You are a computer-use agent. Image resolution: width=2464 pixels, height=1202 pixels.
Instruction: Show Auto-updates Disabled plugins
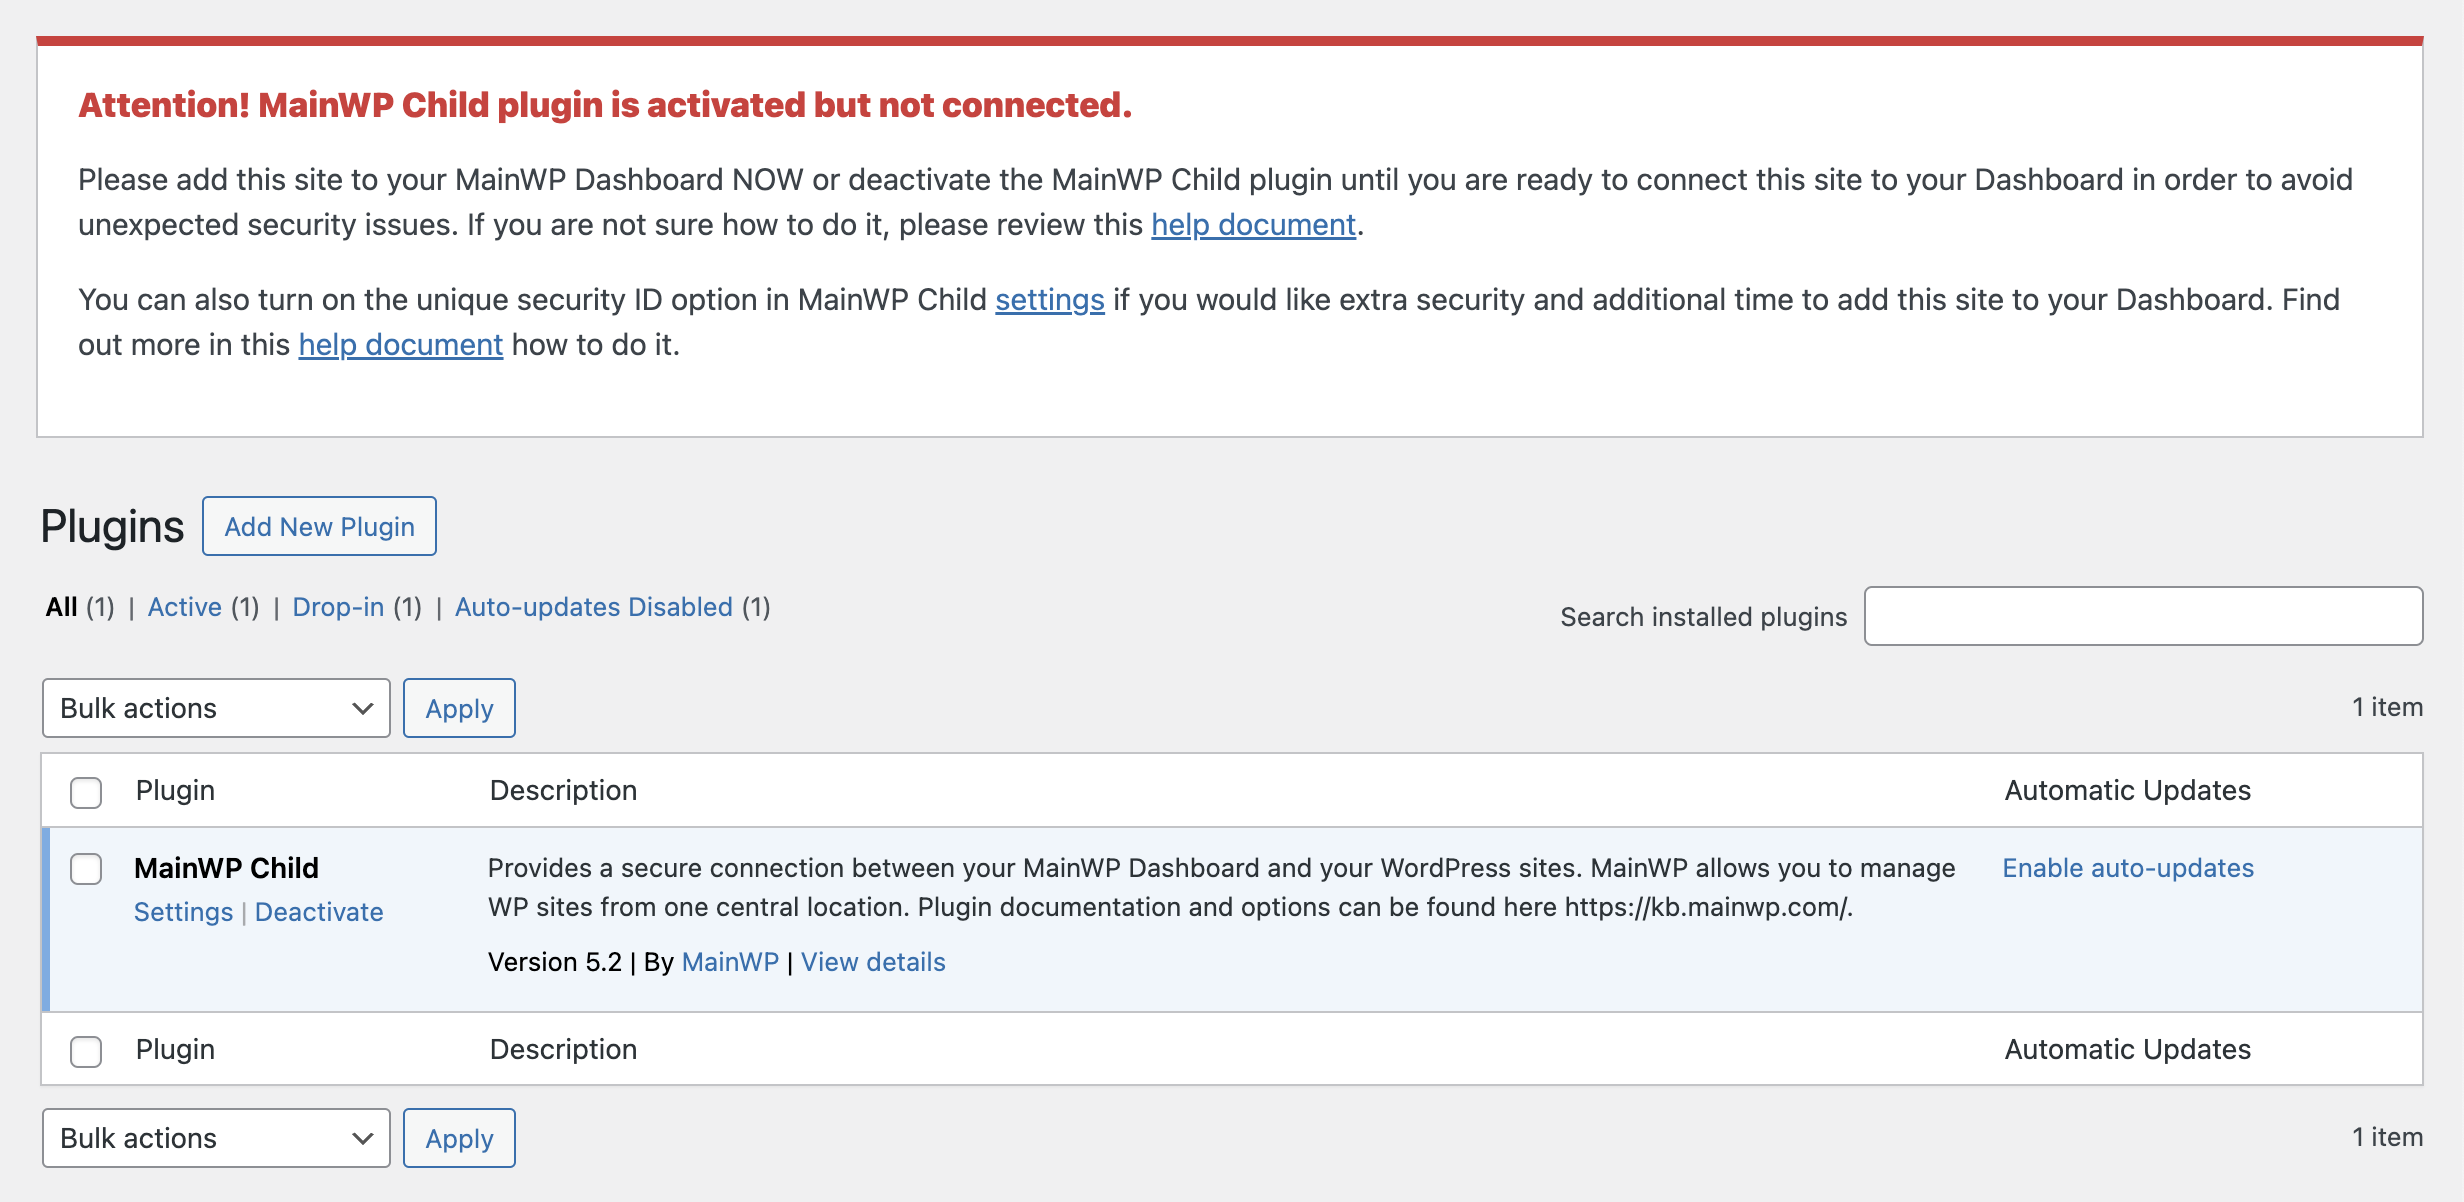(x=593, y=607)
